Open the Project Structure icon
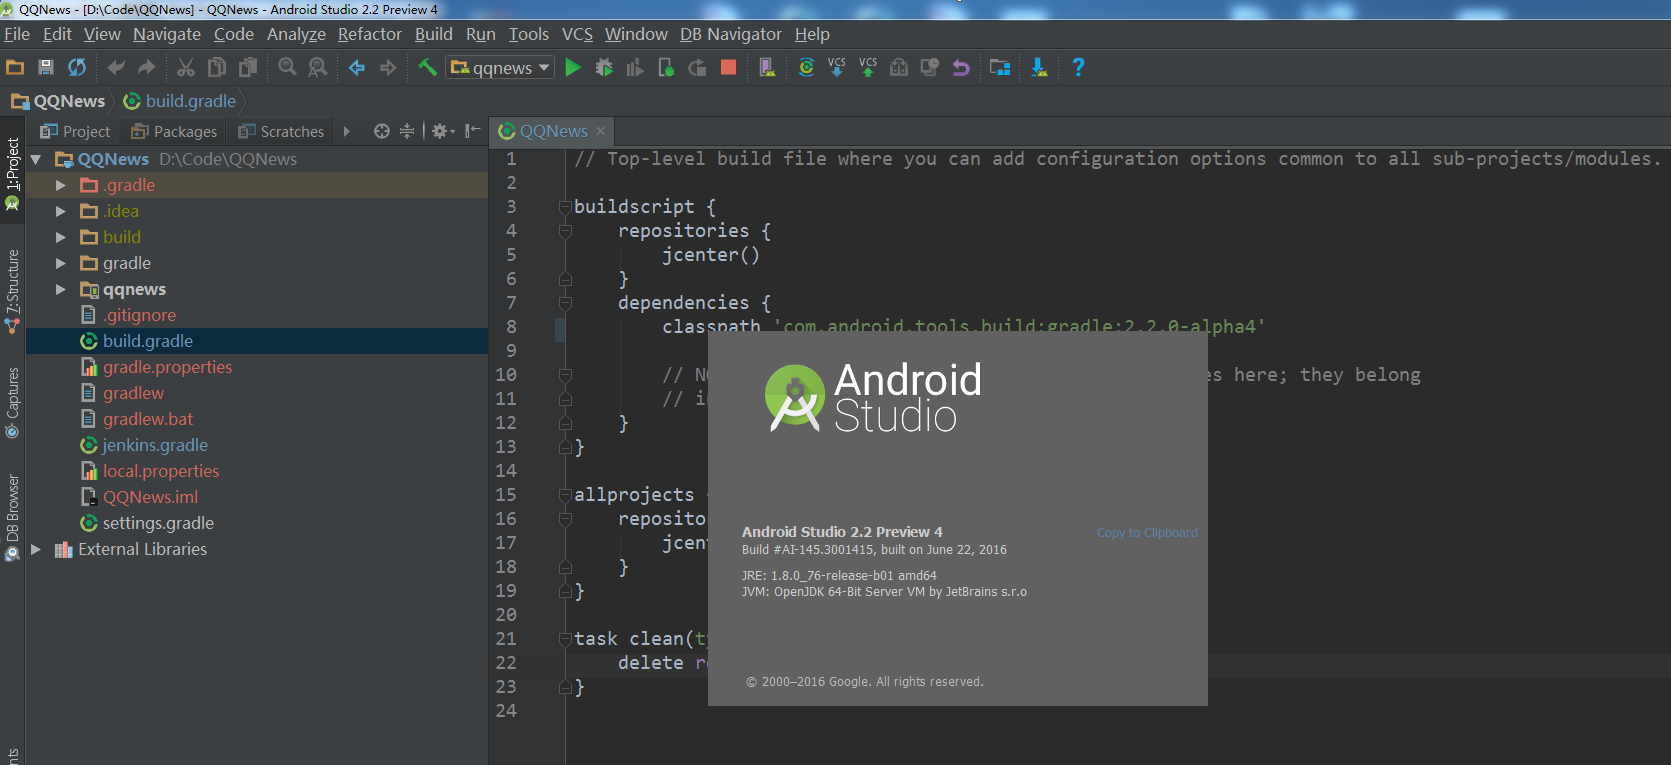1671x765 pixels. click(x=1000, y=67)
